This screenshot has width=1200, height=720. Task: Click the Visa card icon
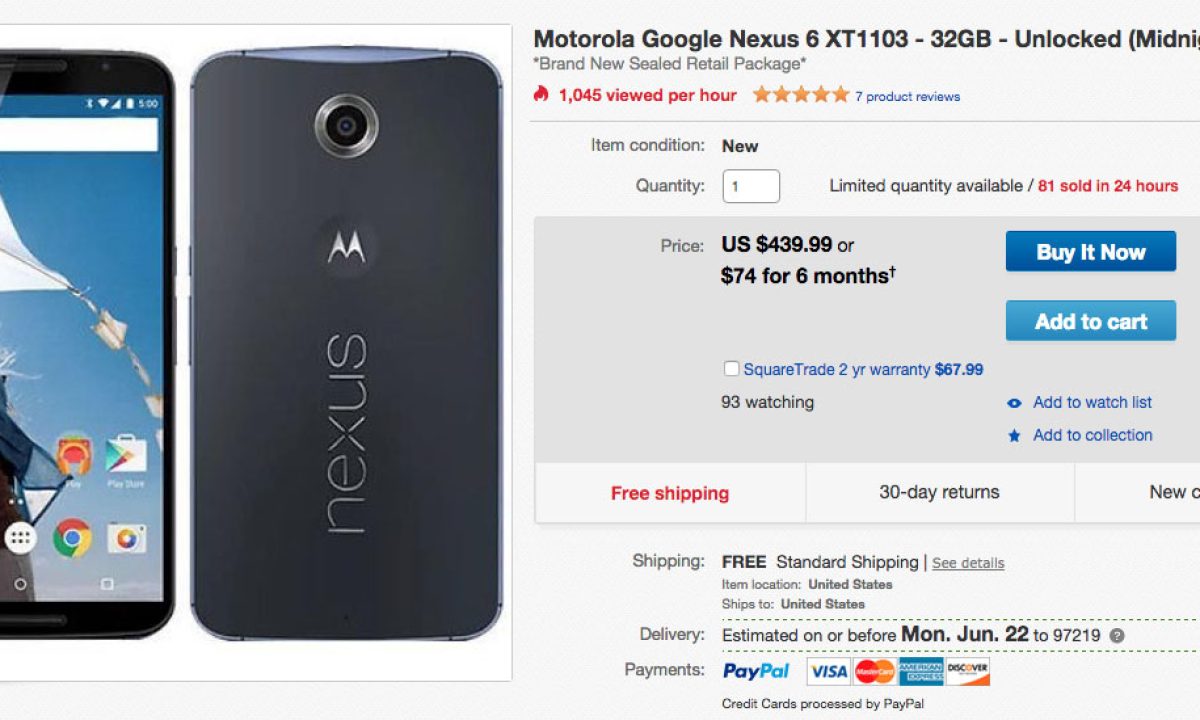(828, 671)
